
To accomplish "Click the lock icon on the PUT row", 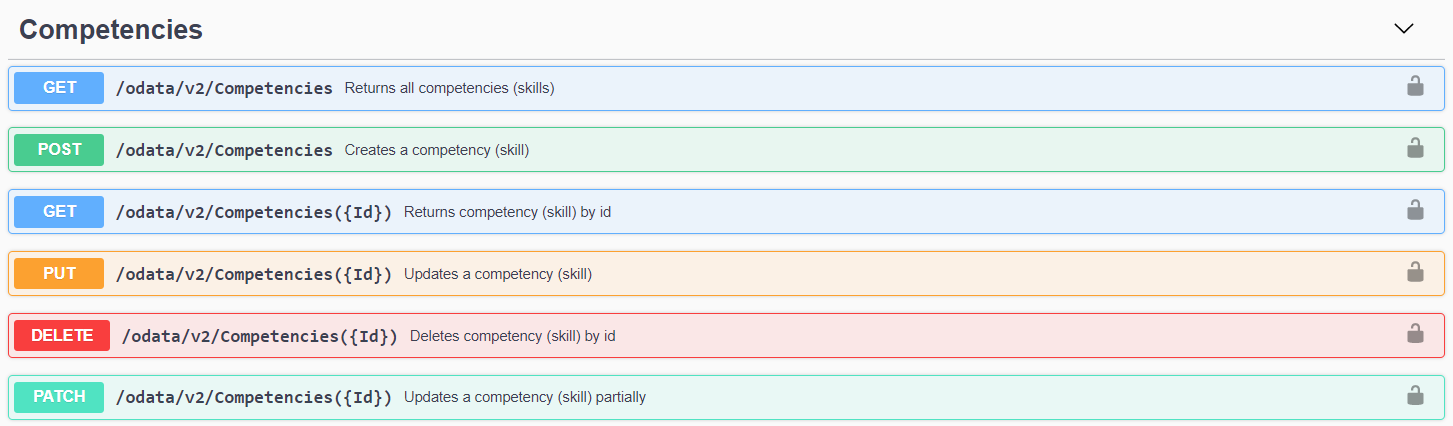I will click(x=1415, y=273).
